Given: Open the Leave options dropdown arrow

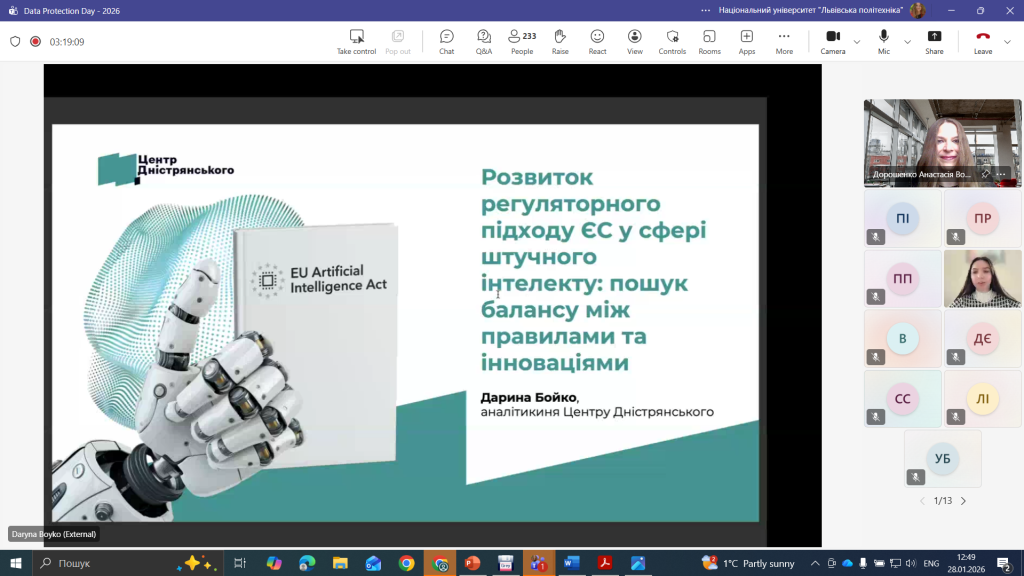Looking at the screenshot, I should coord(1007,42).
